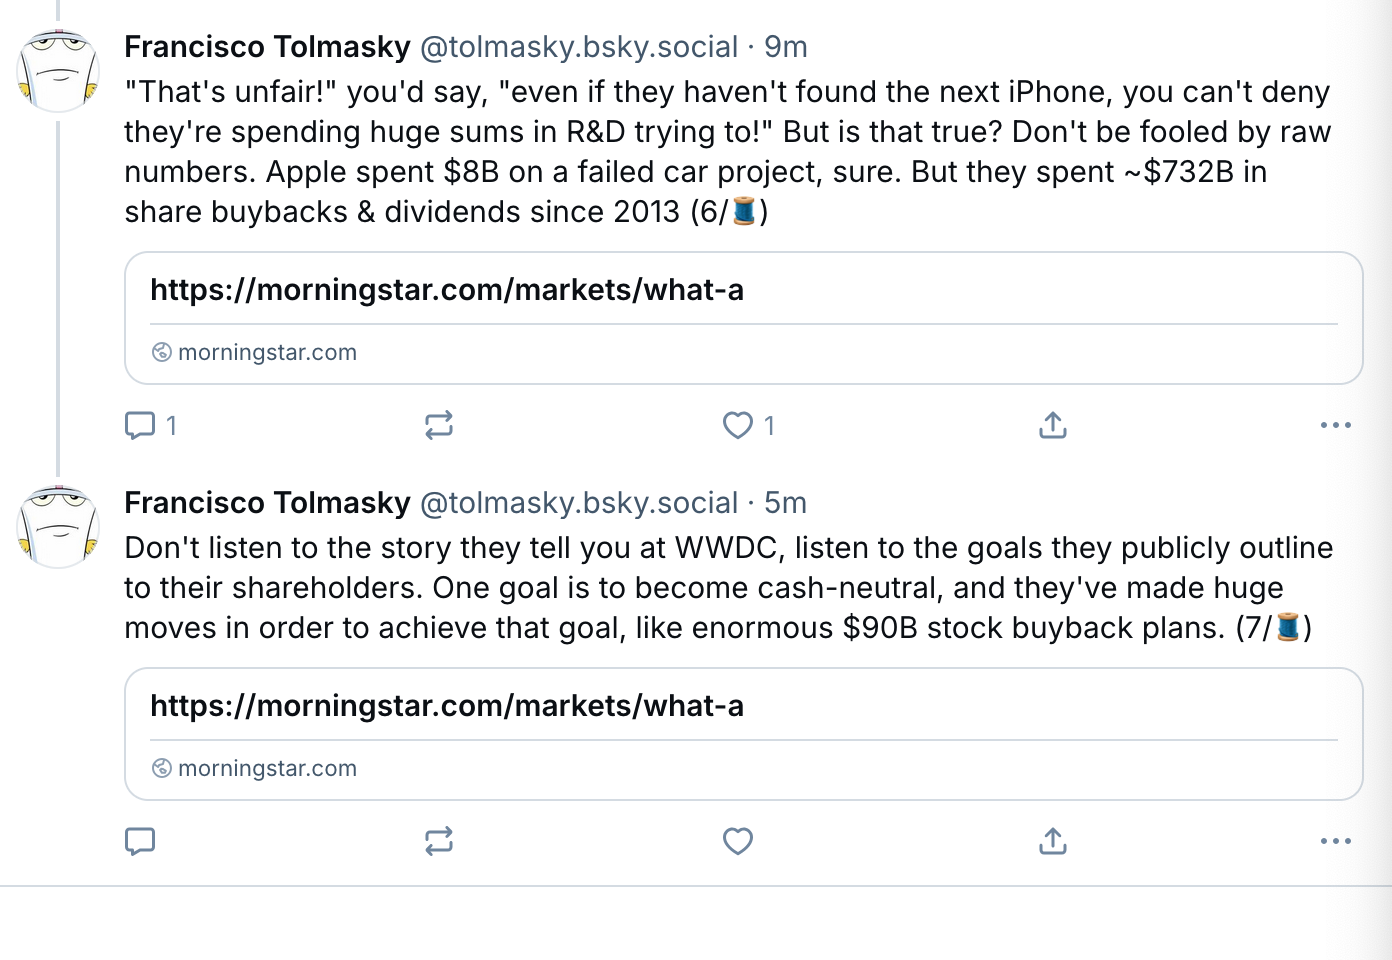Click the globe icon in the first link card
The height and width of the screenshot is (960, 1392).
[x=162, y=352]
